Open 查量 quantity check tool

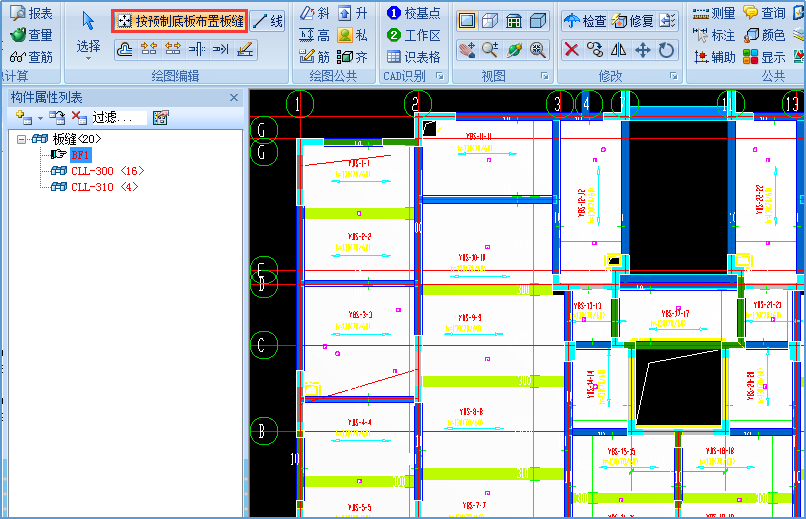pos(31,35)
